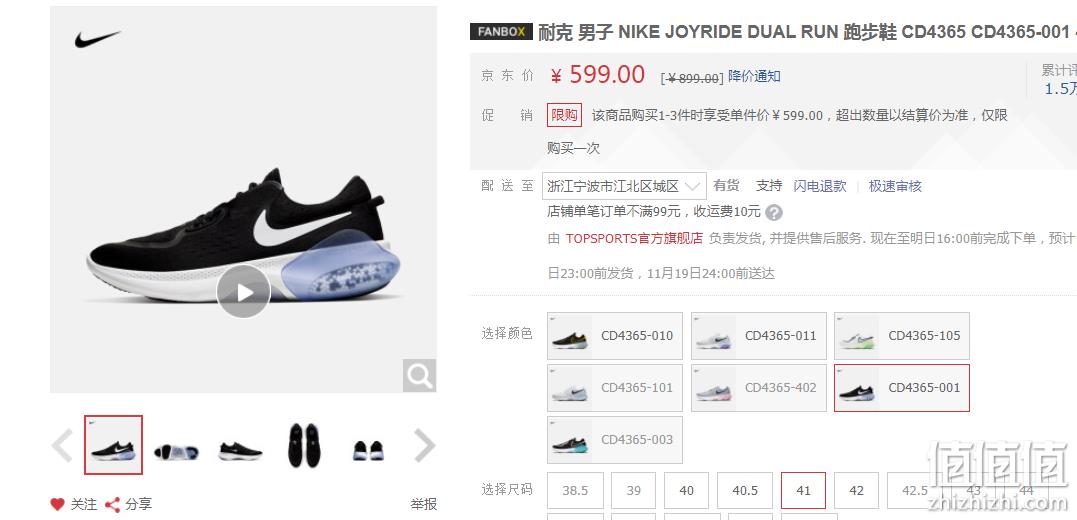This screenshot has width=1077, height=520.
Task: Click the heart icon to follow item
Action: click(58, 504)
